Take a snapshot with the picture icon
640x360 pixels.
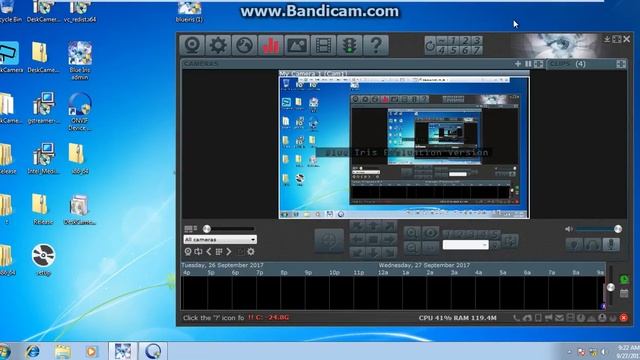(297, 44)
